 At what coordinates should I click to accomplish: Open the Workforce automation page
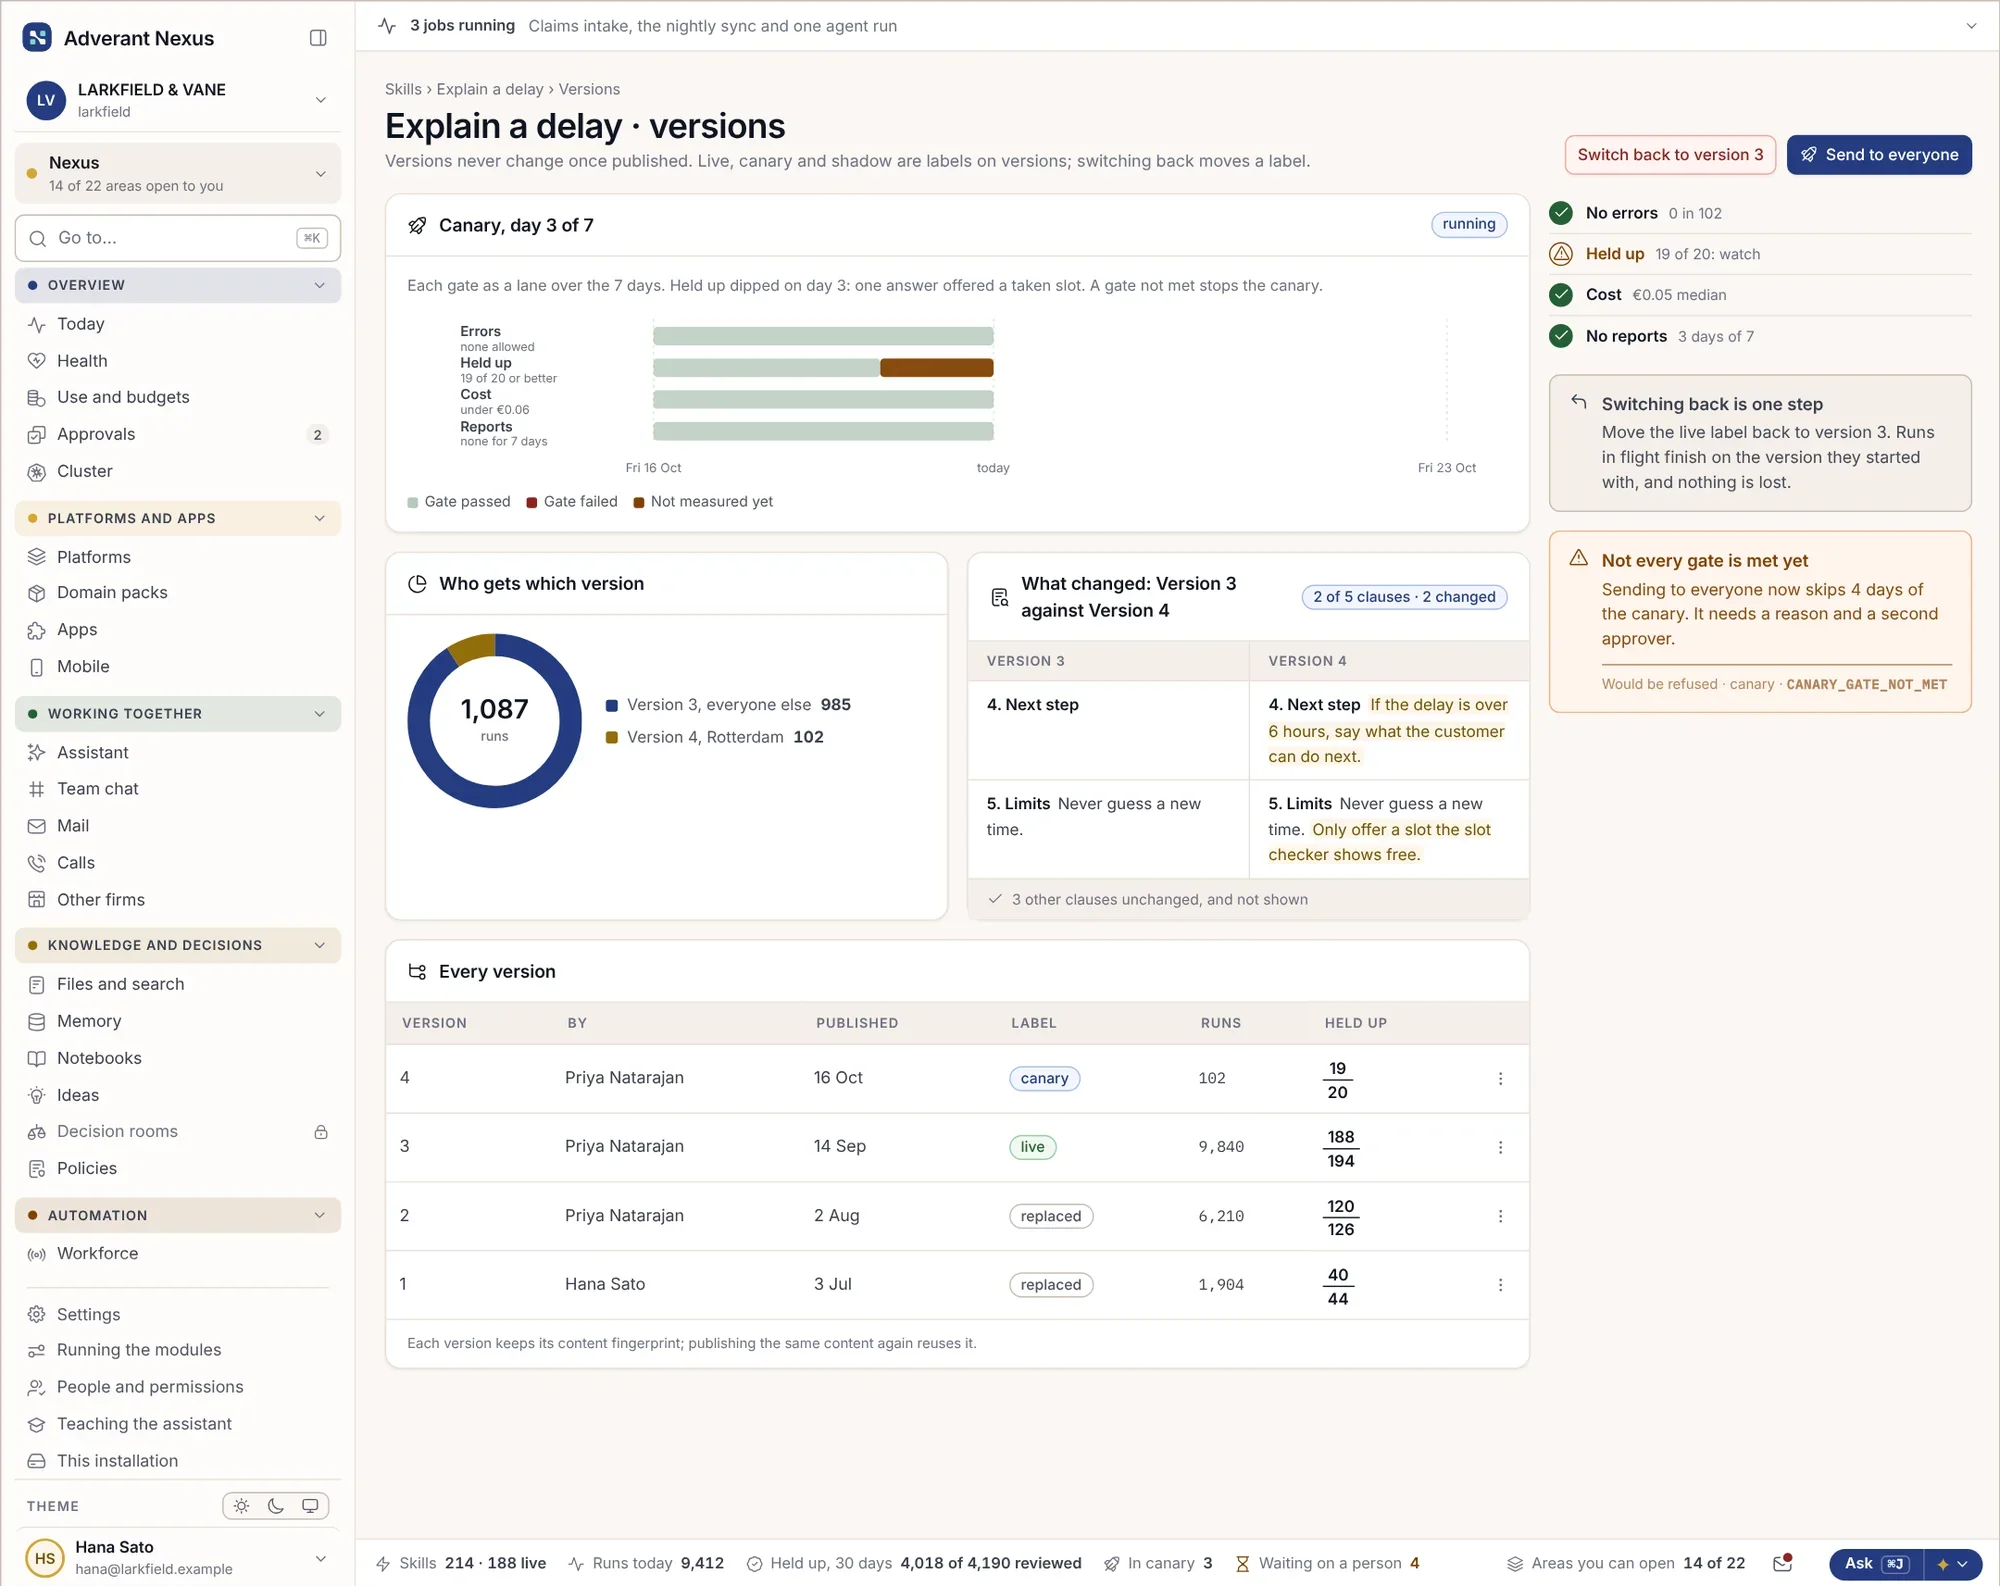coord(178,1253)
